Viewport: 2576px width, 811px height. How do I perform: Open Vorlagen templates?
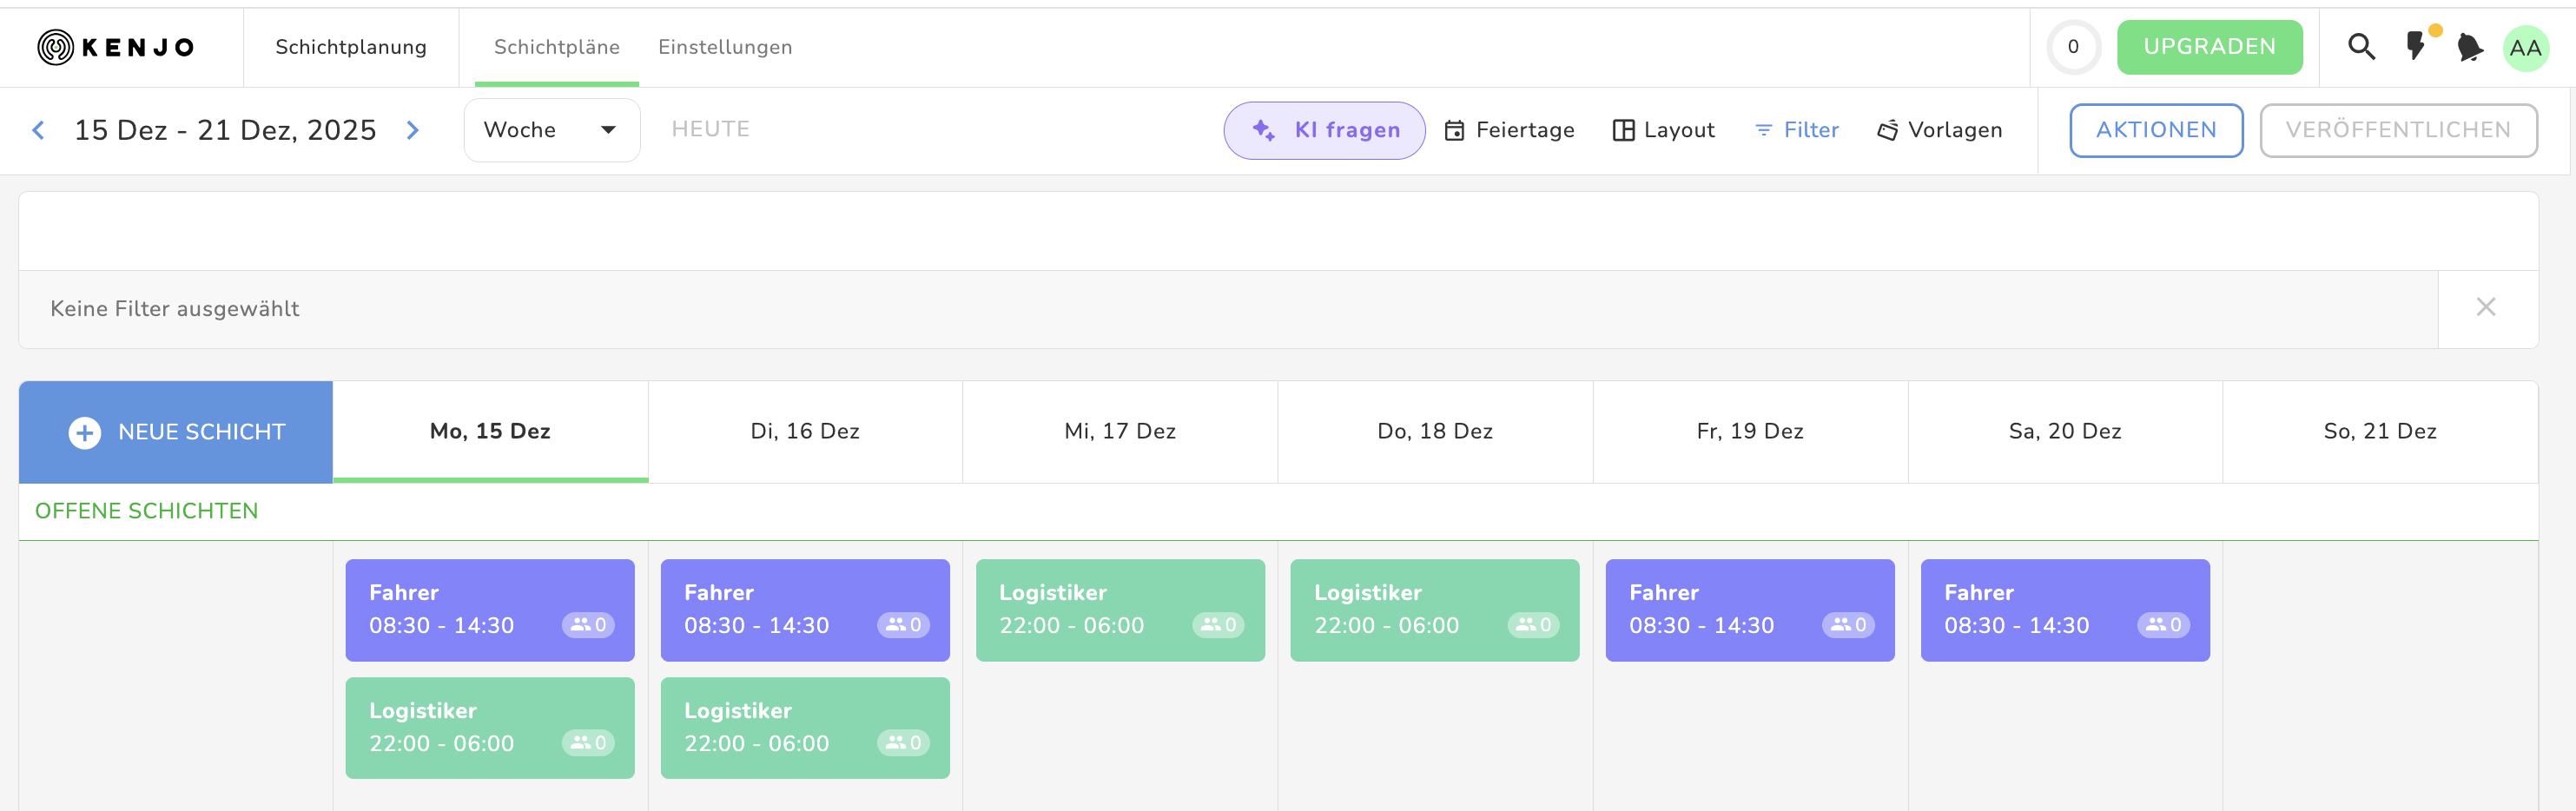(x=1939, y=130)
